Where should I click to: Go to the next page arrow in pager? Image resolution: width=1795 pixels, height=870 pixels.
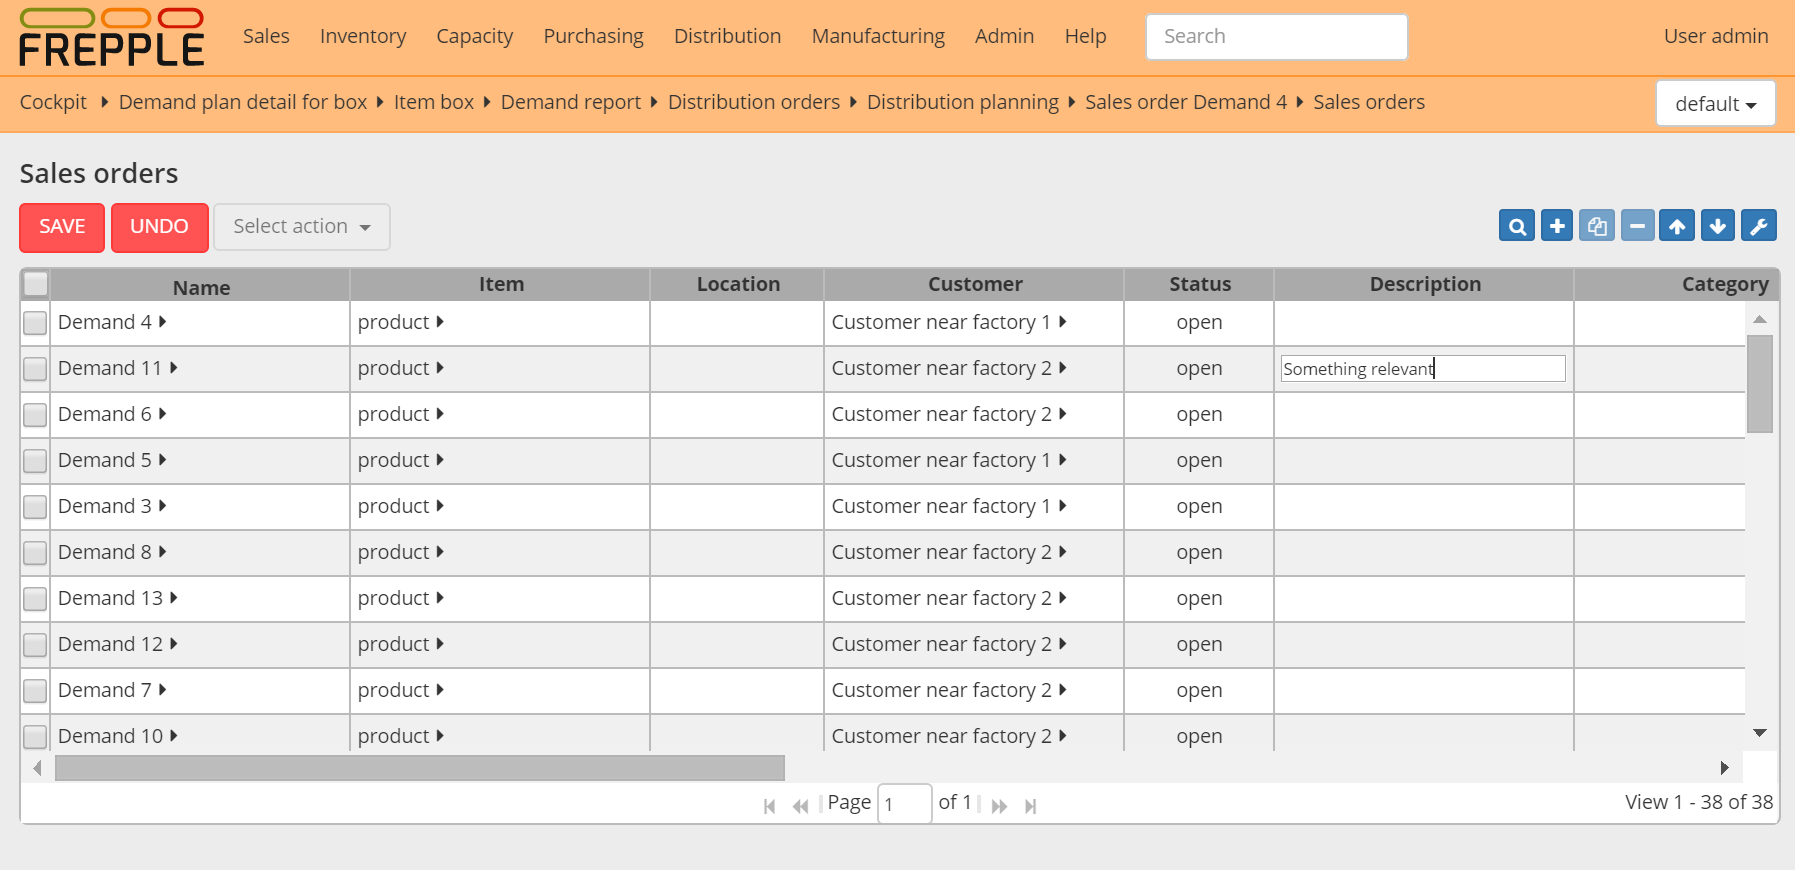point(999,806)
